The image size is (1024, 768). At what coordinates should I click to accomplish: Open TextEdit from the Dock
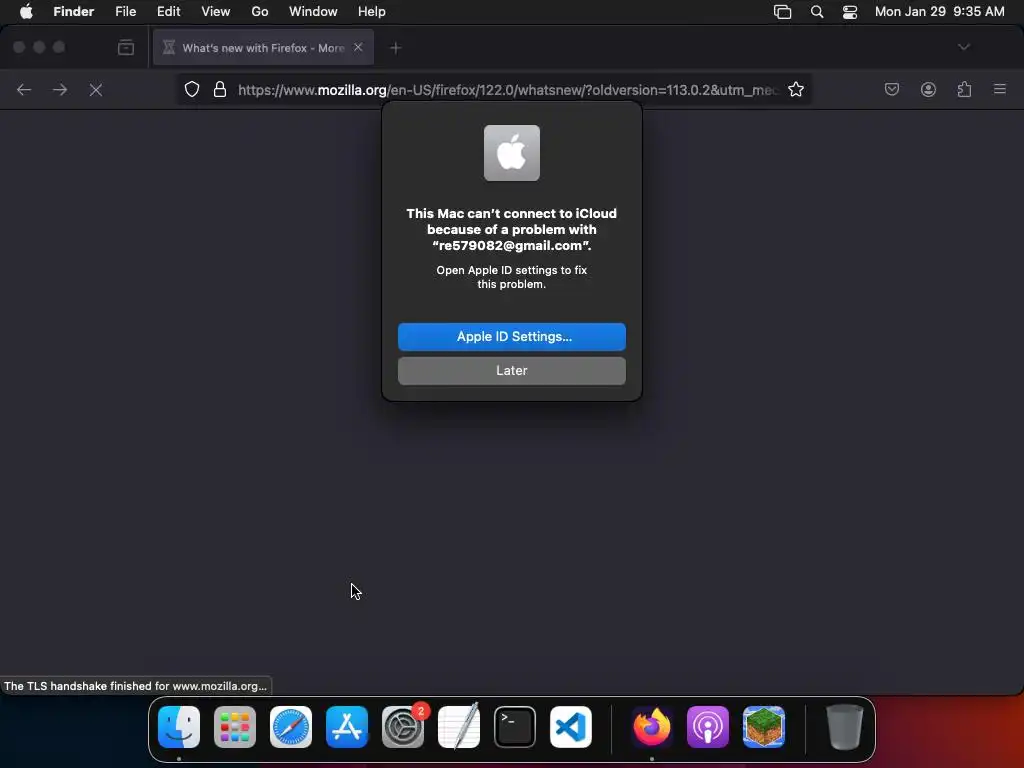458,726
